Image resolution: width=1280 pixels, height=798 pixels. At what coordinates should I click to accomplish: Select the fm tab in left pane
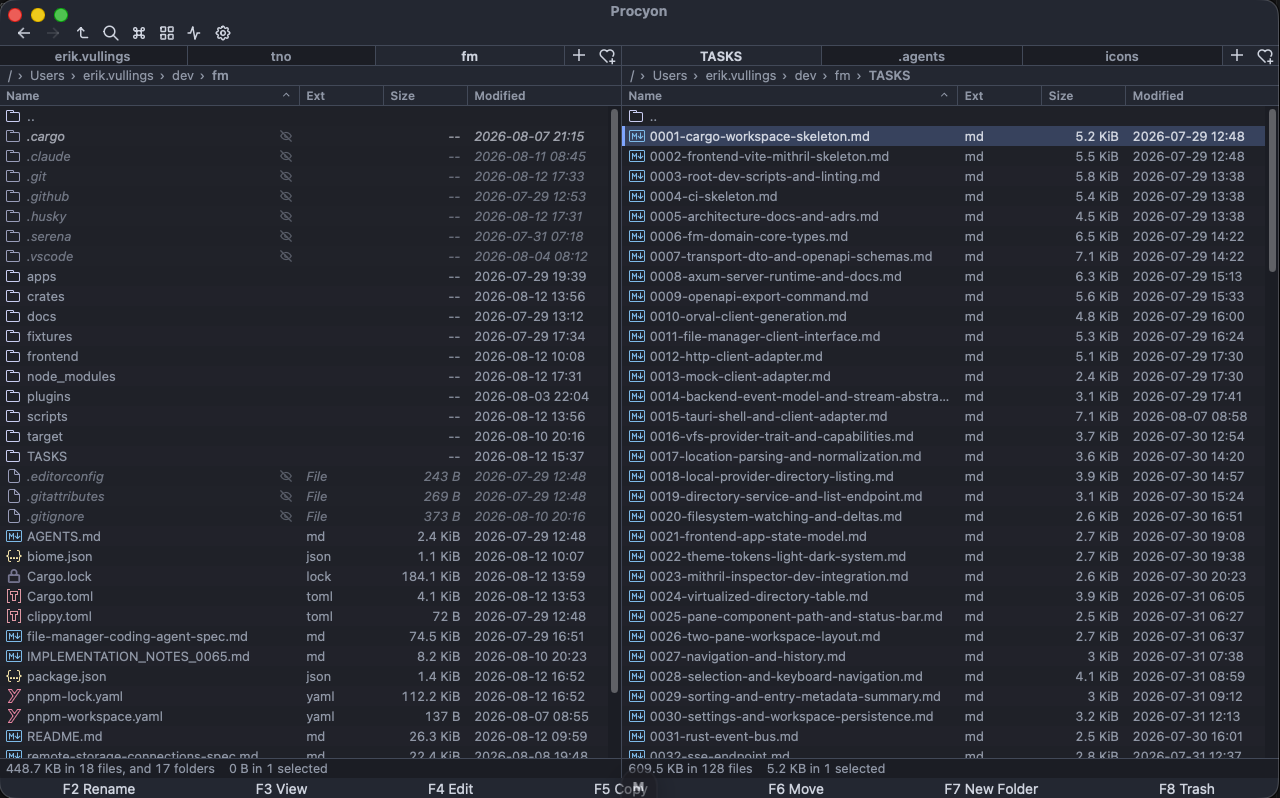[x=469, y=56]
